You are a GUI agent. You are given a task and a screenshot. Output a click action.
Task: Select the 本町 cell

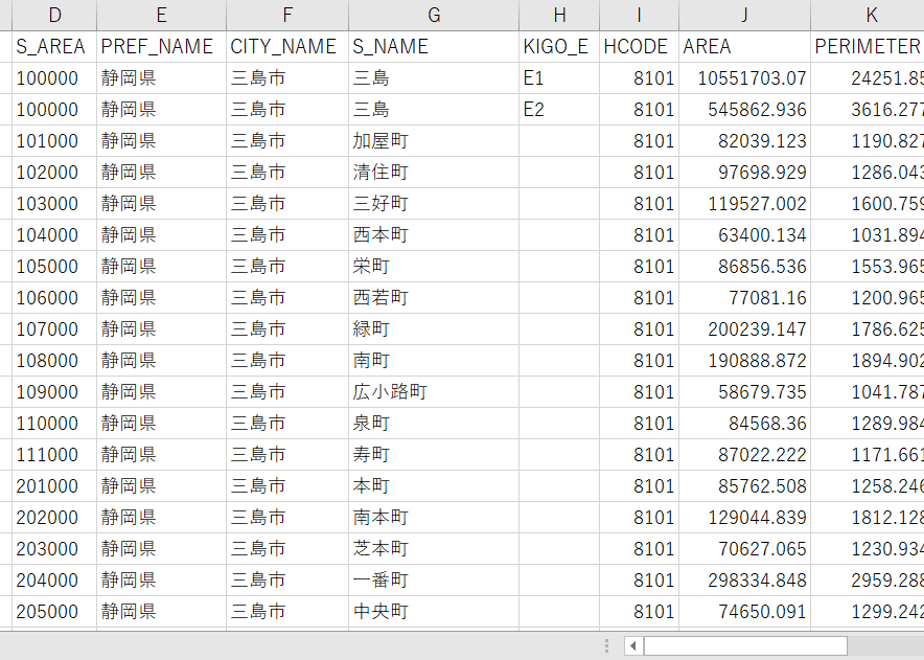[x=434, y=486]
